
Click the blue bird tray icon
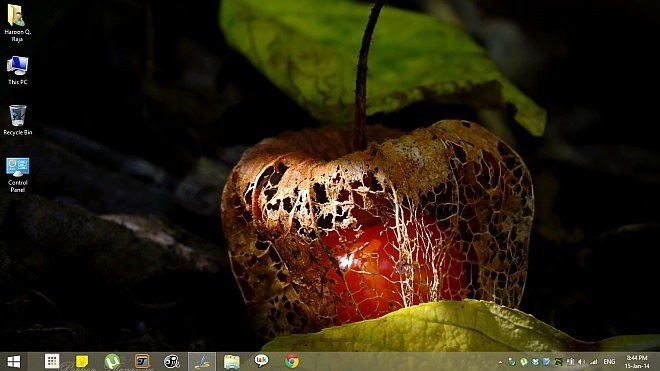pos(535,362)
